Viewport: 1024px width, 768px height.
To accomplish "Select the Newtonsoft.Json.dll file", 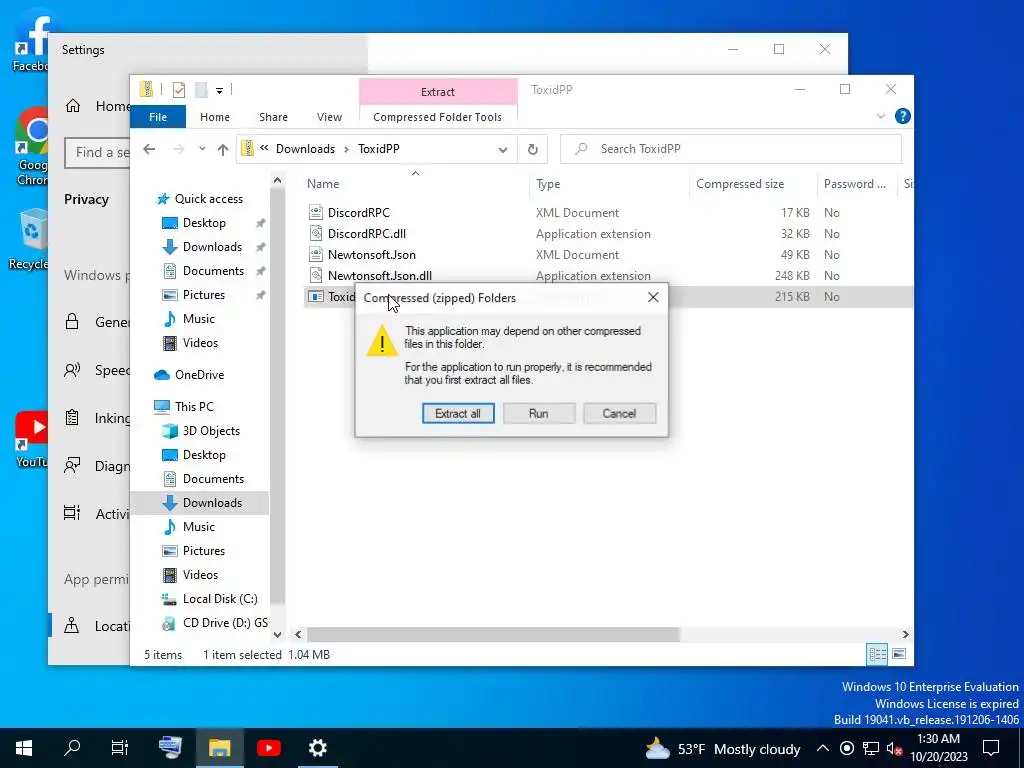I will pyautogui.click(x=379, y=276).
